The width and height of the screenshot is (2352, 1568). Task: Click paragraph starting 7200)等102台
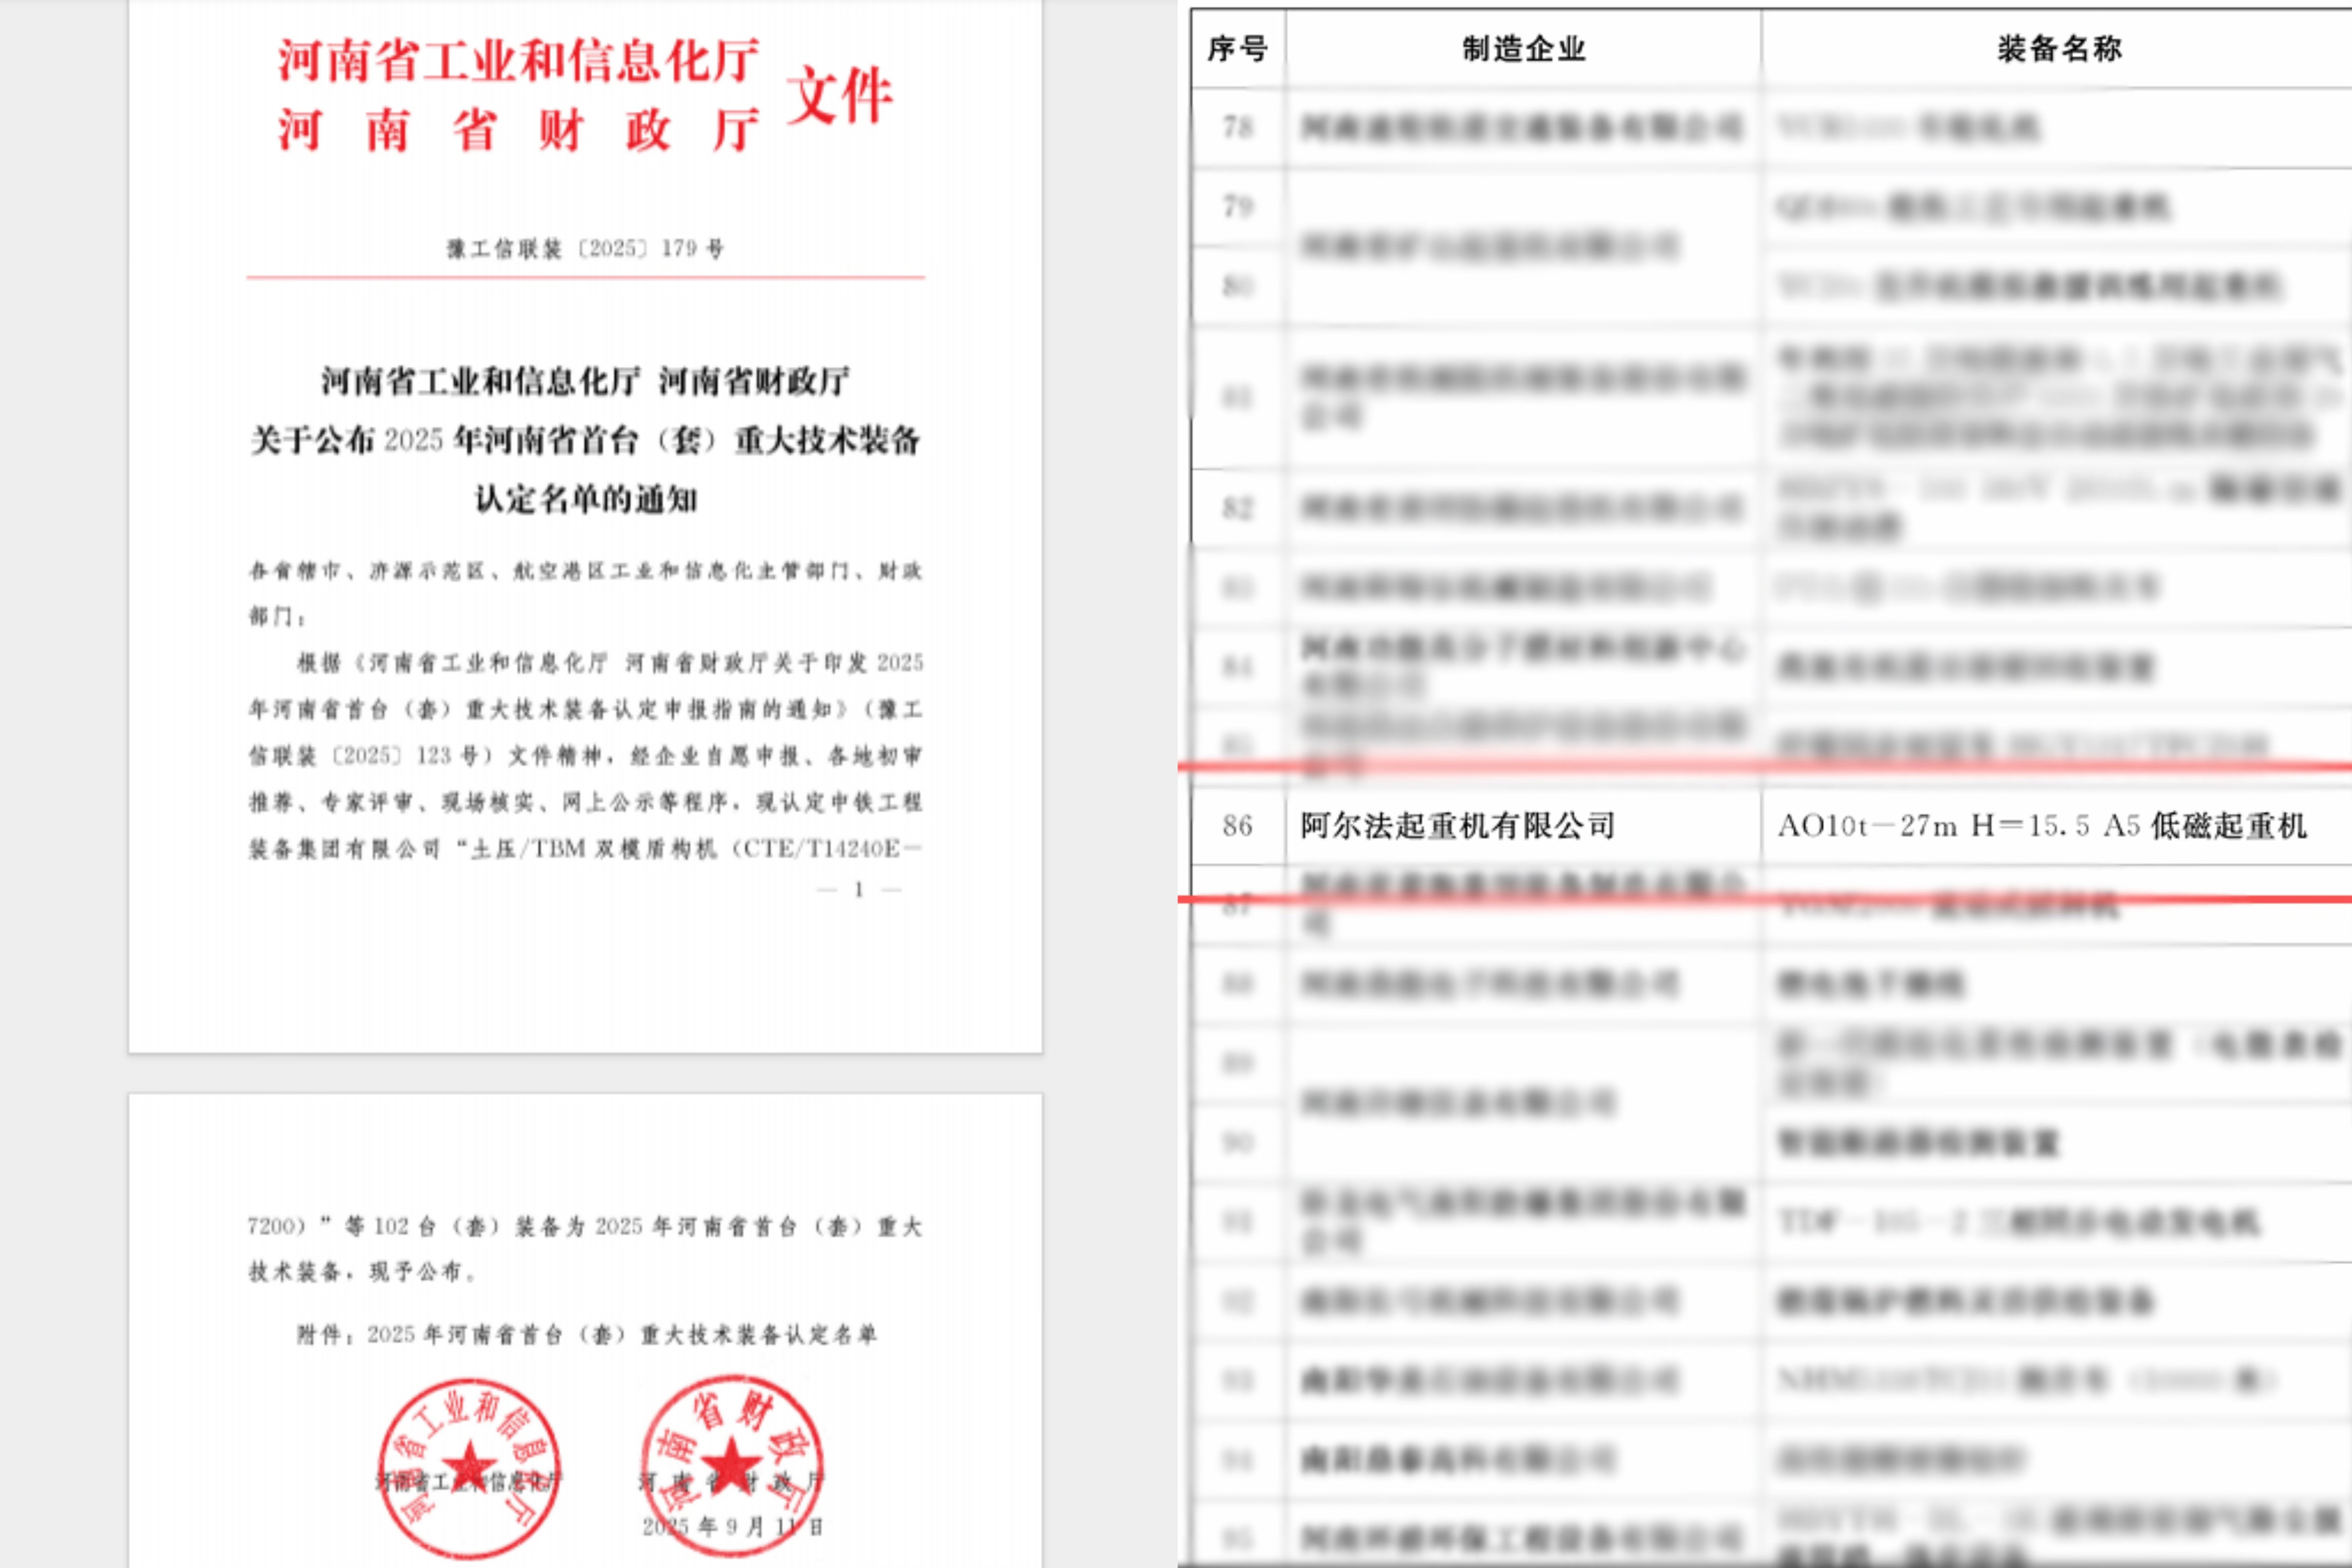tap(585, 1226)
